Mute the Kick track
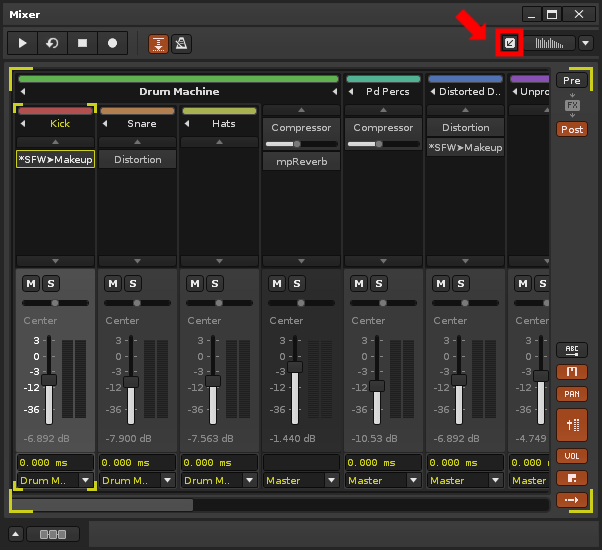Screen dimensions: 602x550 click(x=31, y=284)
